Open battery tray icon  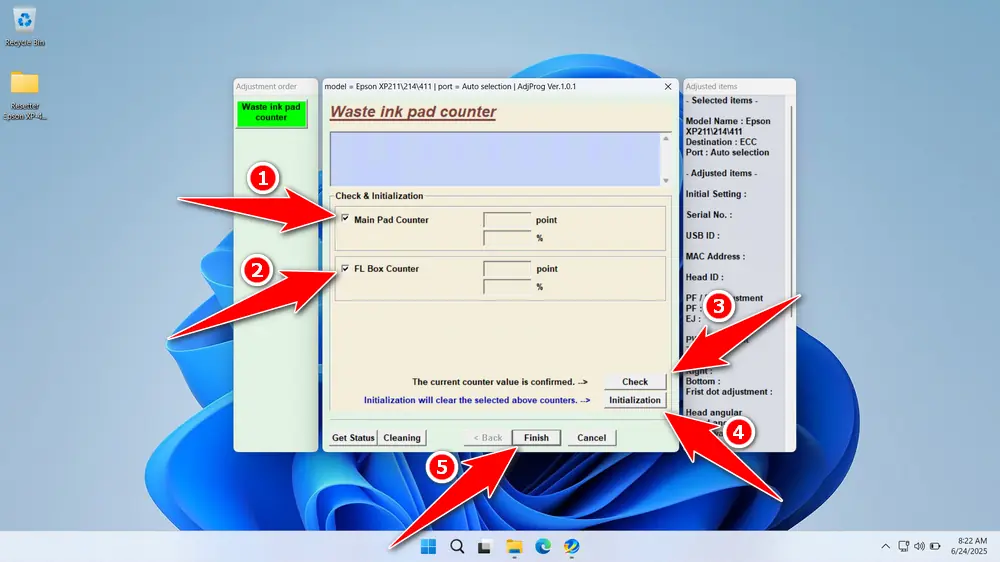[x=935, y=546]
